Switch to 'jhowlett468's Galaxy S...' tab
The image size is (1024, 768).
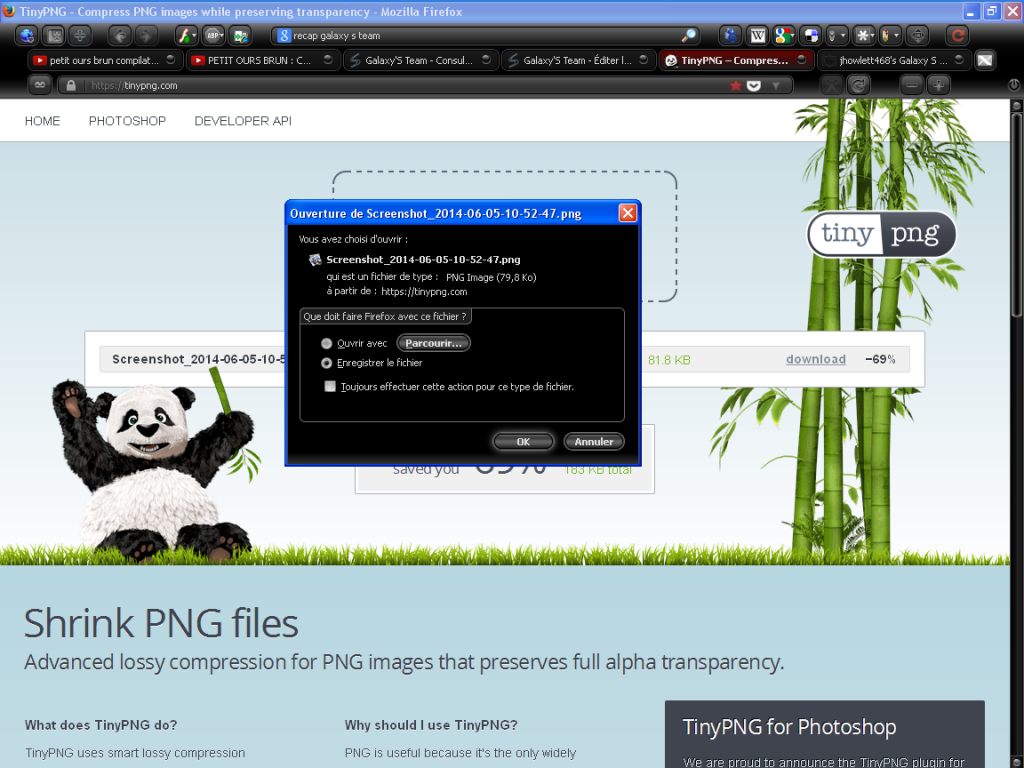(894, 60)
